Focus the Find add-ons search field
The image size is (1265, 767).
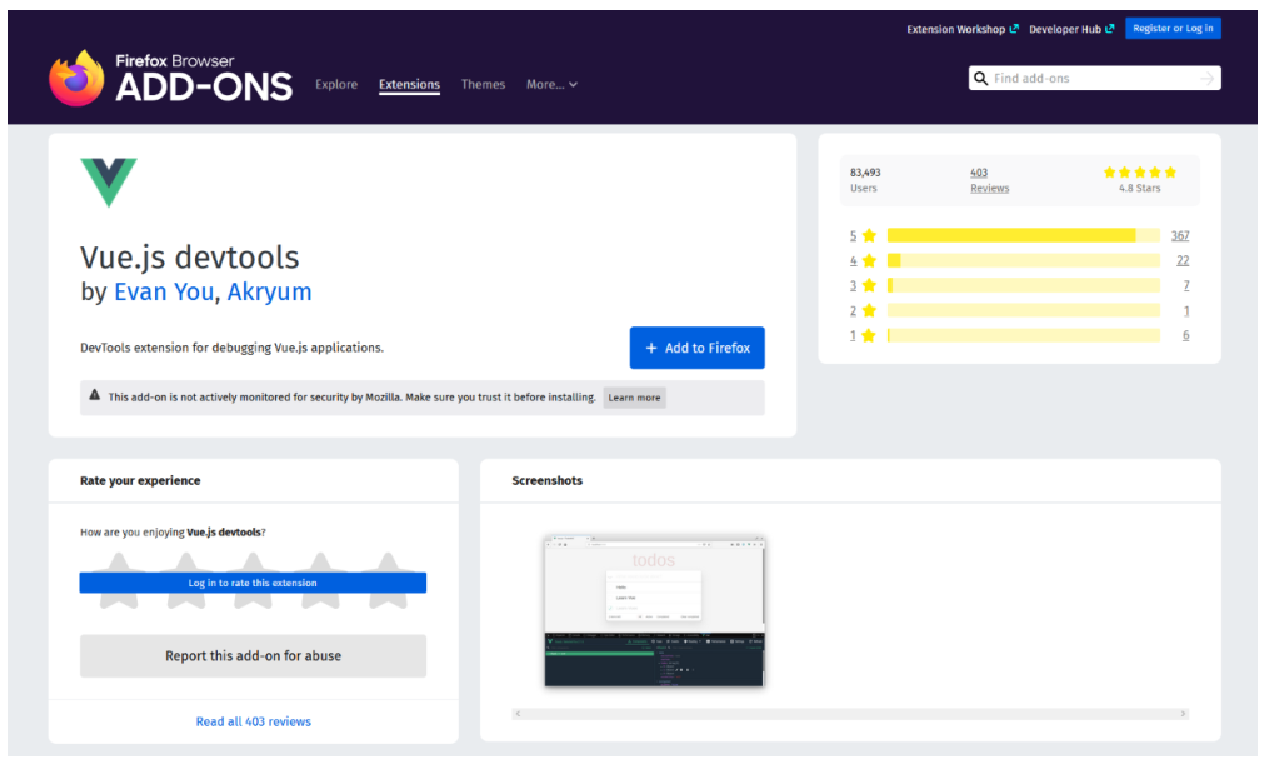click(1094, 78)
